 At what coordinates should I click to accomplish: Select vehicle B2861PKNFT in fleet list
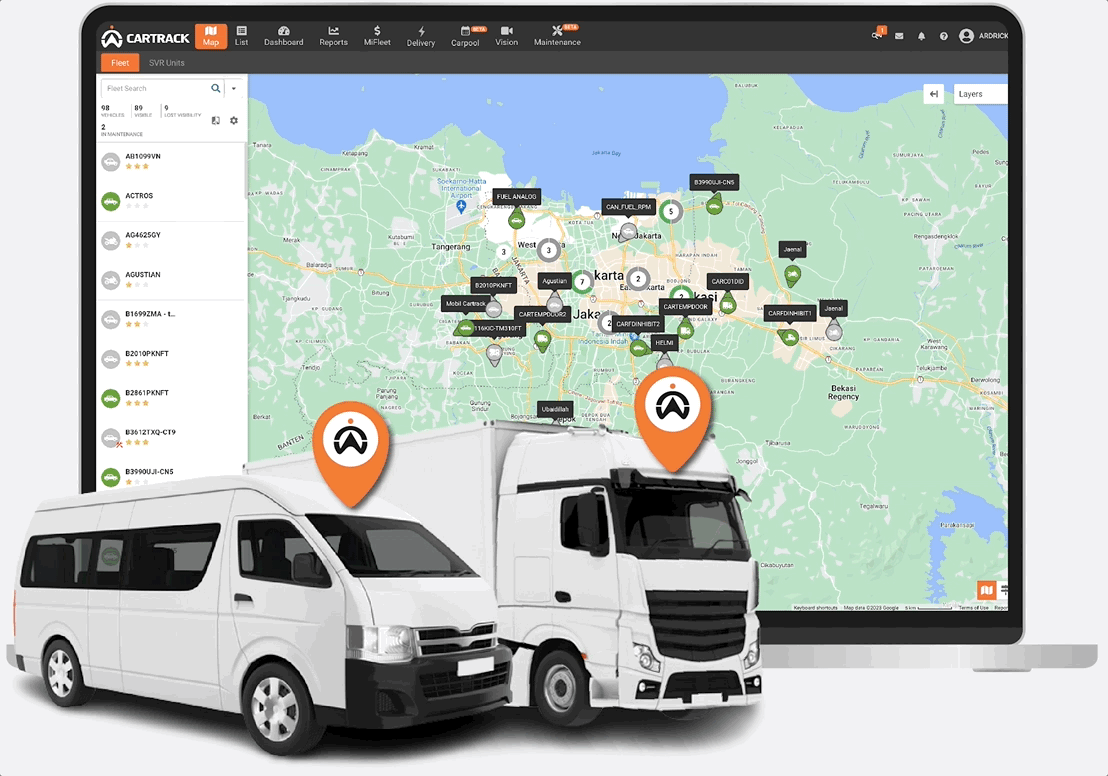(x=170, y=399)
